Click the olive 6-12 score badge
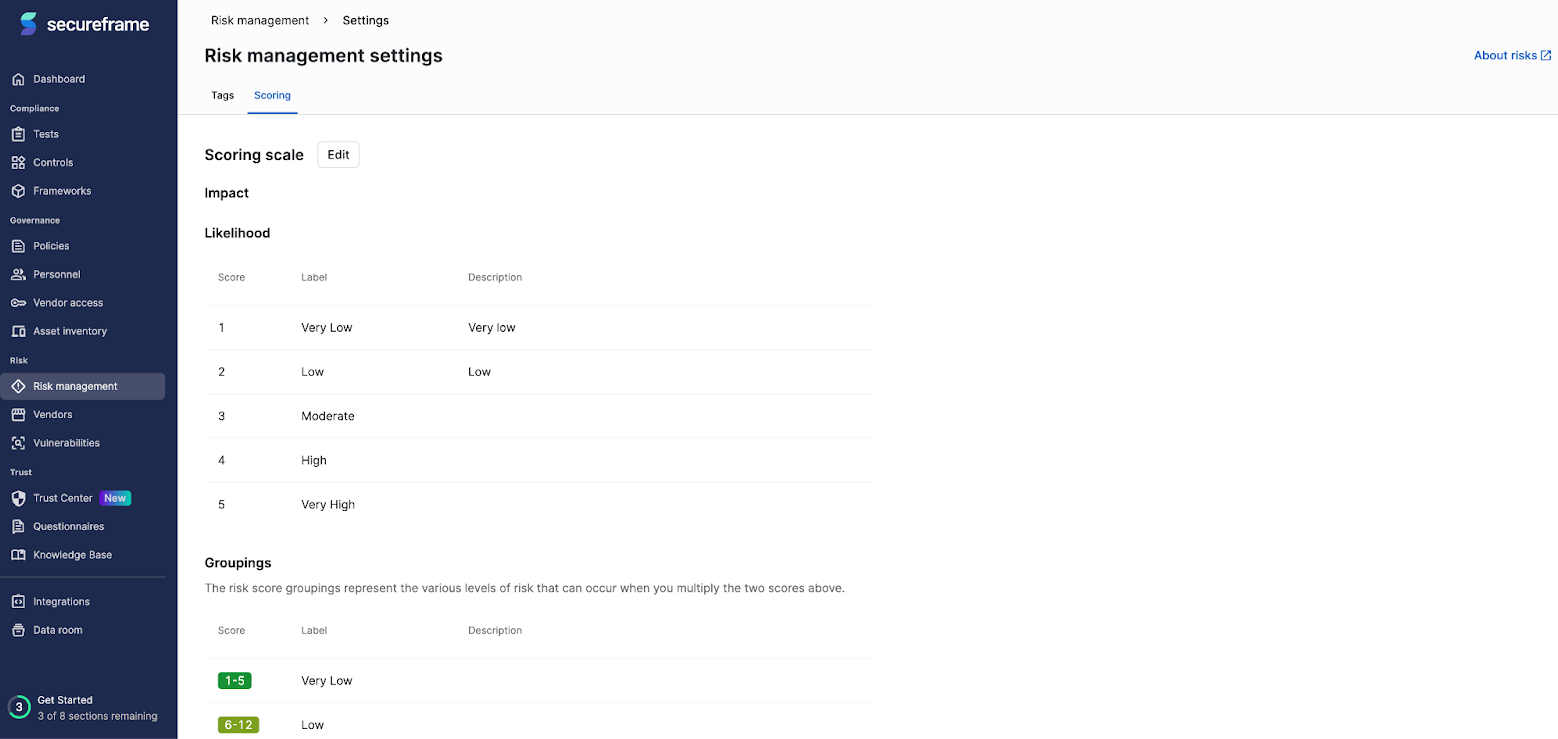 (x=238, y=725)
